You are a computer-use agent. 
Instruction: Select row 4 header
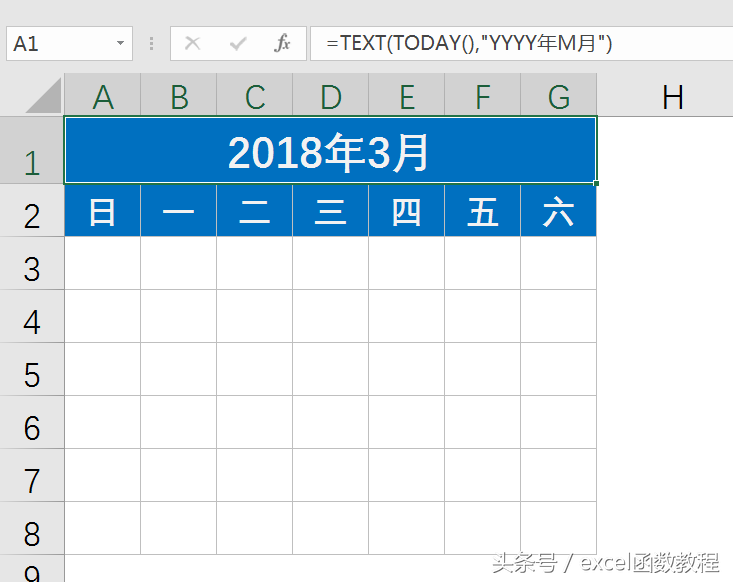coord(32,316)
